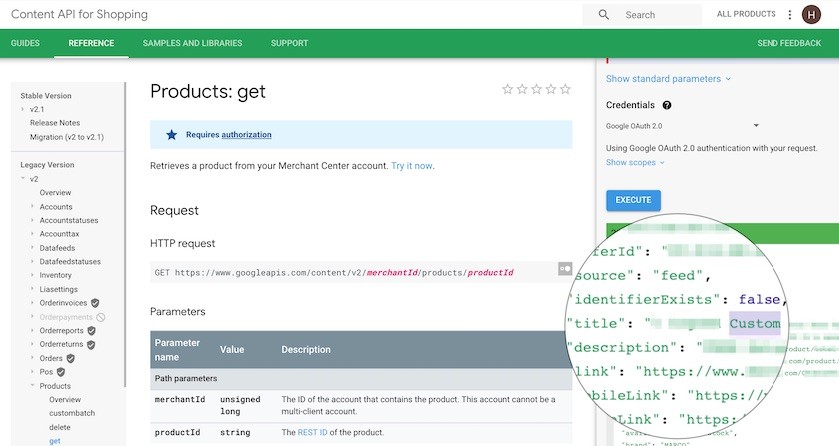Expand the v2.1 version section

[x=22, y=109]
